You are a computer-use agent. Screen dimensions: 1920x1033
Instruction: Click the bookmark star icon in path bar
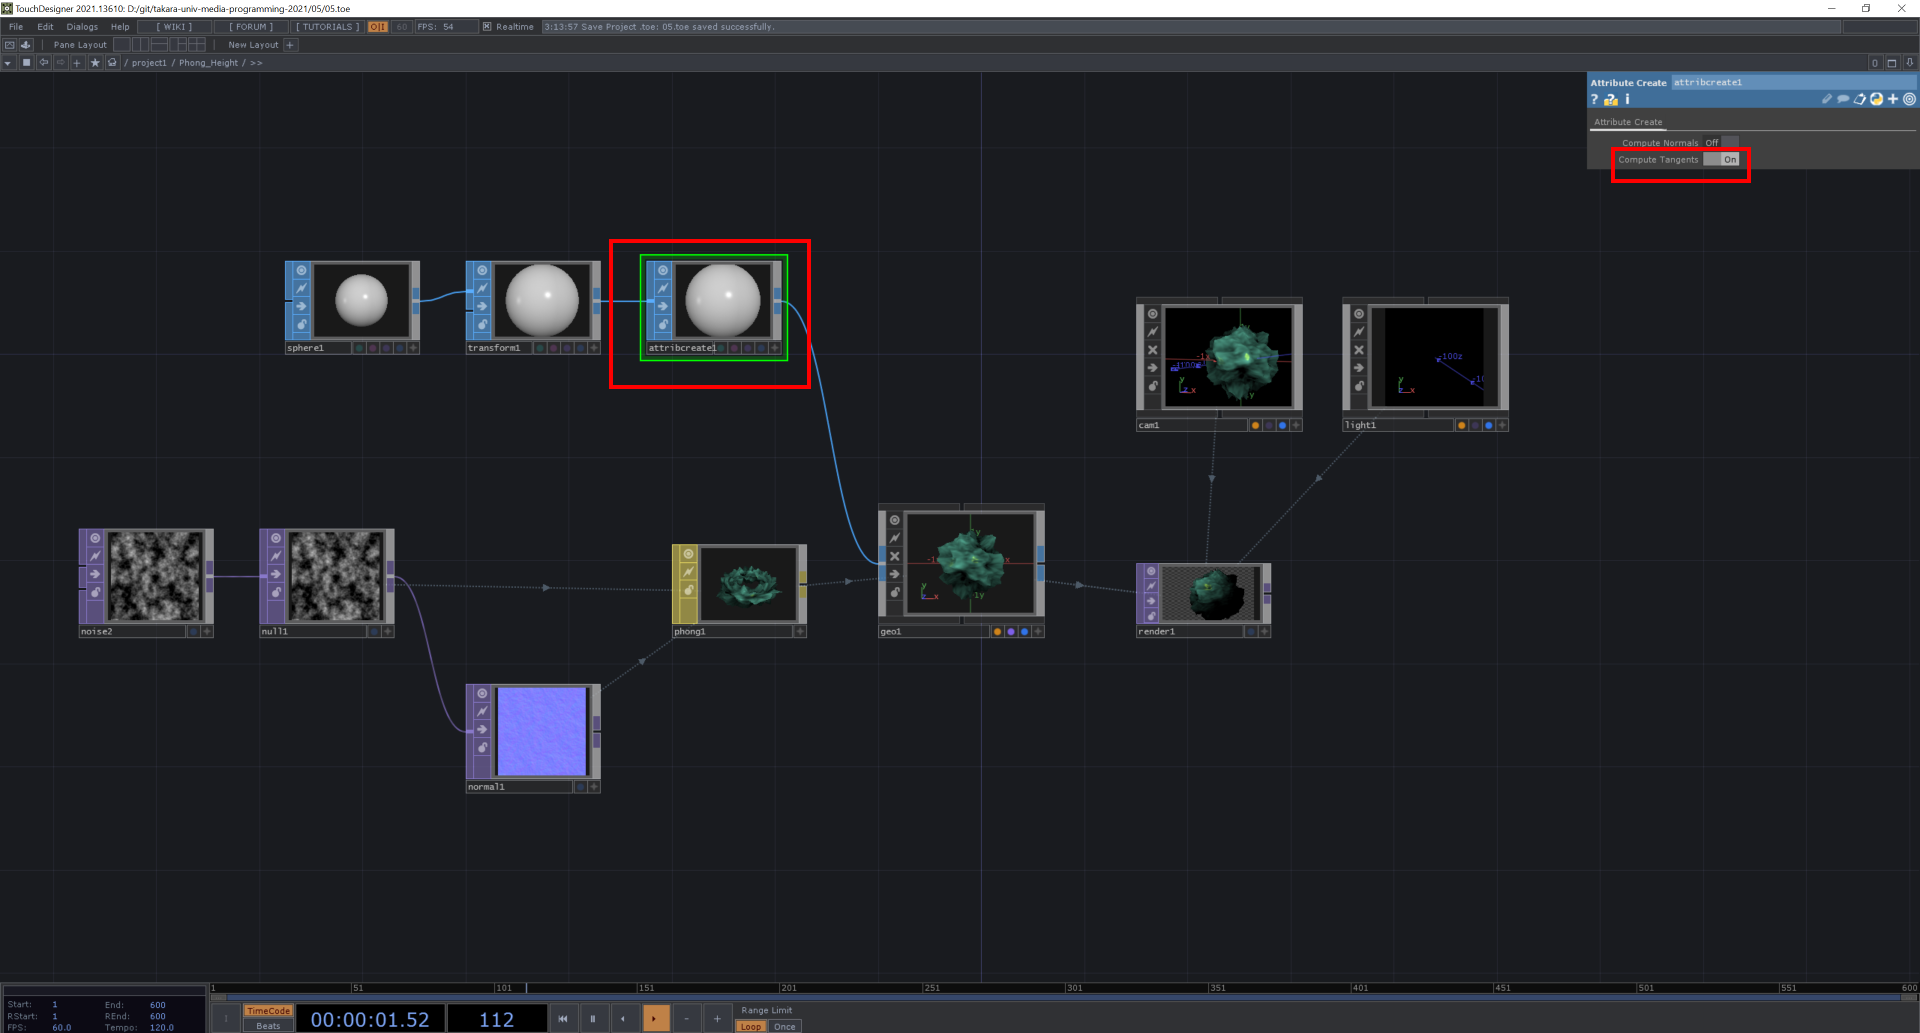coord(95,63)
